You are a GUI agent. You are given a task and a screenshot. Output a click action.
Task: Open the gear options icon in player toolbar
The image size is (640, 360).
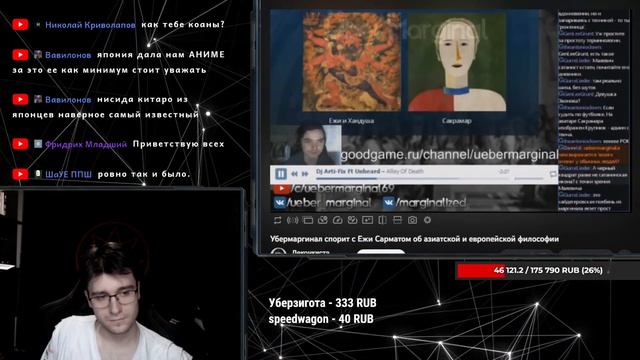[x=427, y=220]
